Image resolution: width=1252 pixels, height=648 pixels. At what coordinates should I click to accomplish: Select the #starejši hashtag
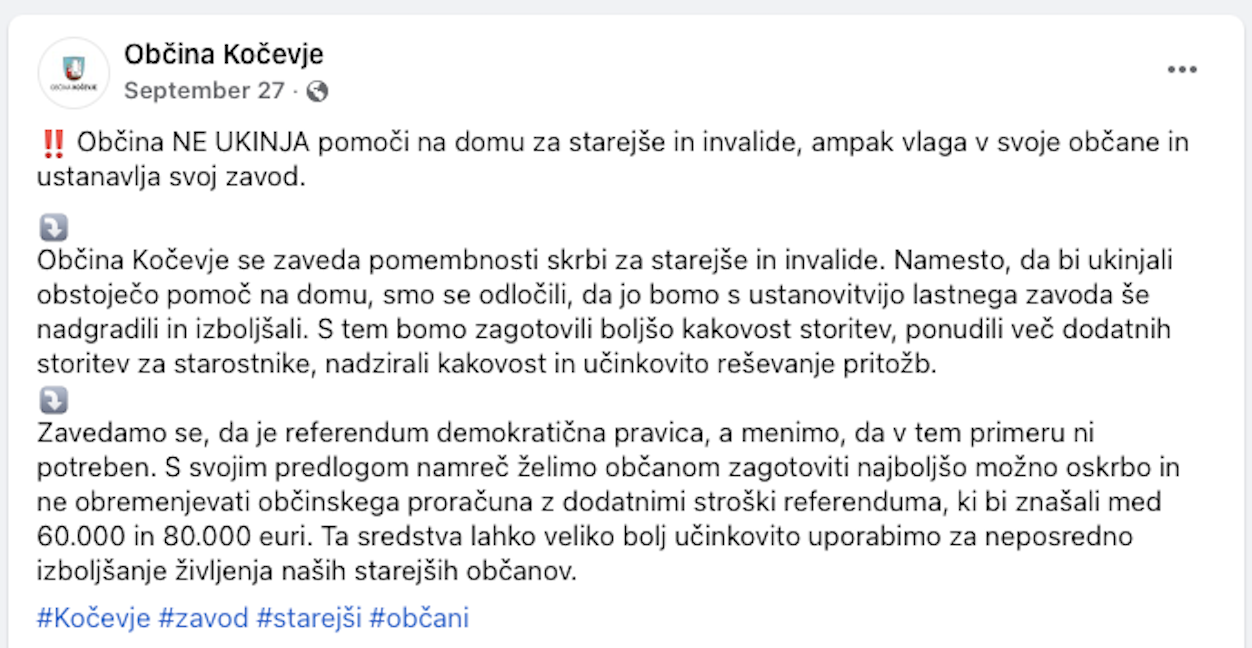click(x=308, y=618)
